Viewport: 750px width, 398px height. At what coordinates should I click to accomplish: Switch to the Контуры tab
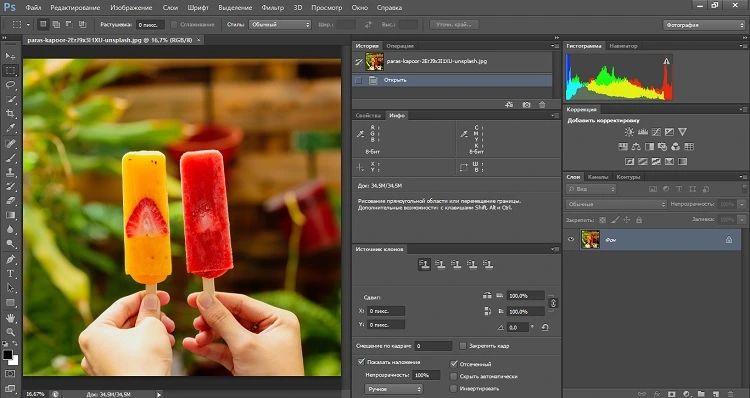(628, 177)
